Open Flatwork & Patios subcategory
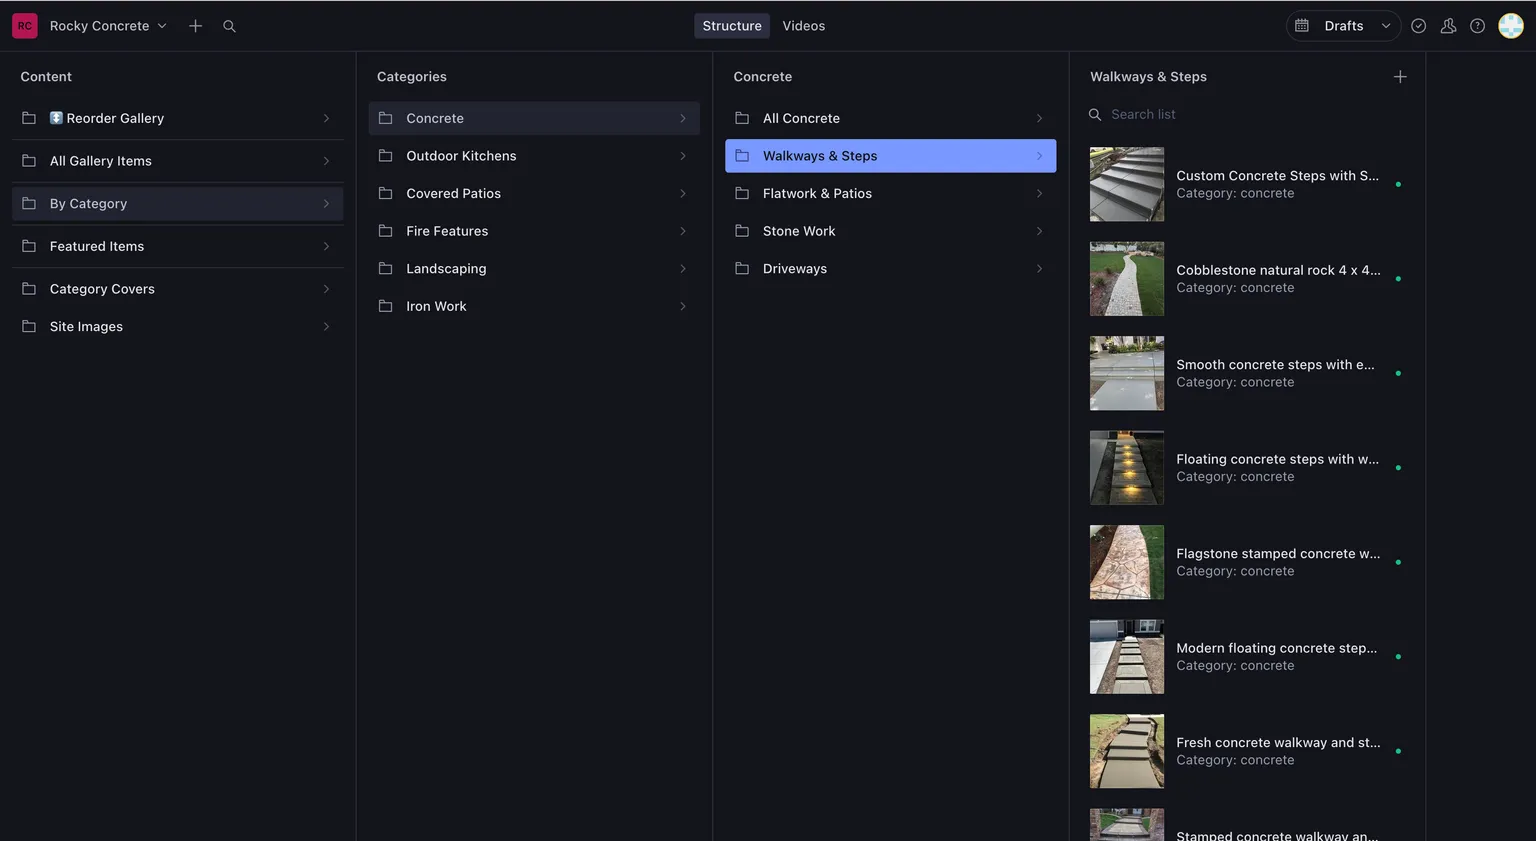This screenshot has width=1536, height=841. [890, 194]
